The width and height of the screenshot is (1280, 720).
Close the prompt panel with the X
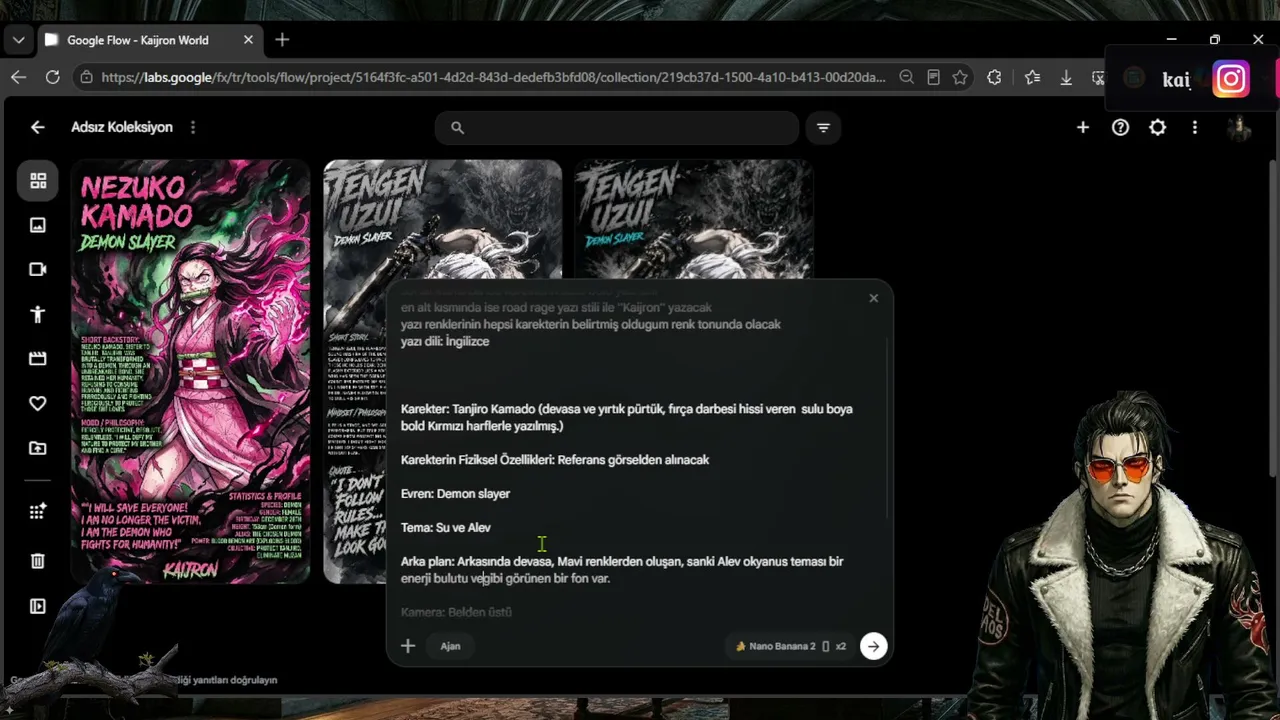(873, 298)
